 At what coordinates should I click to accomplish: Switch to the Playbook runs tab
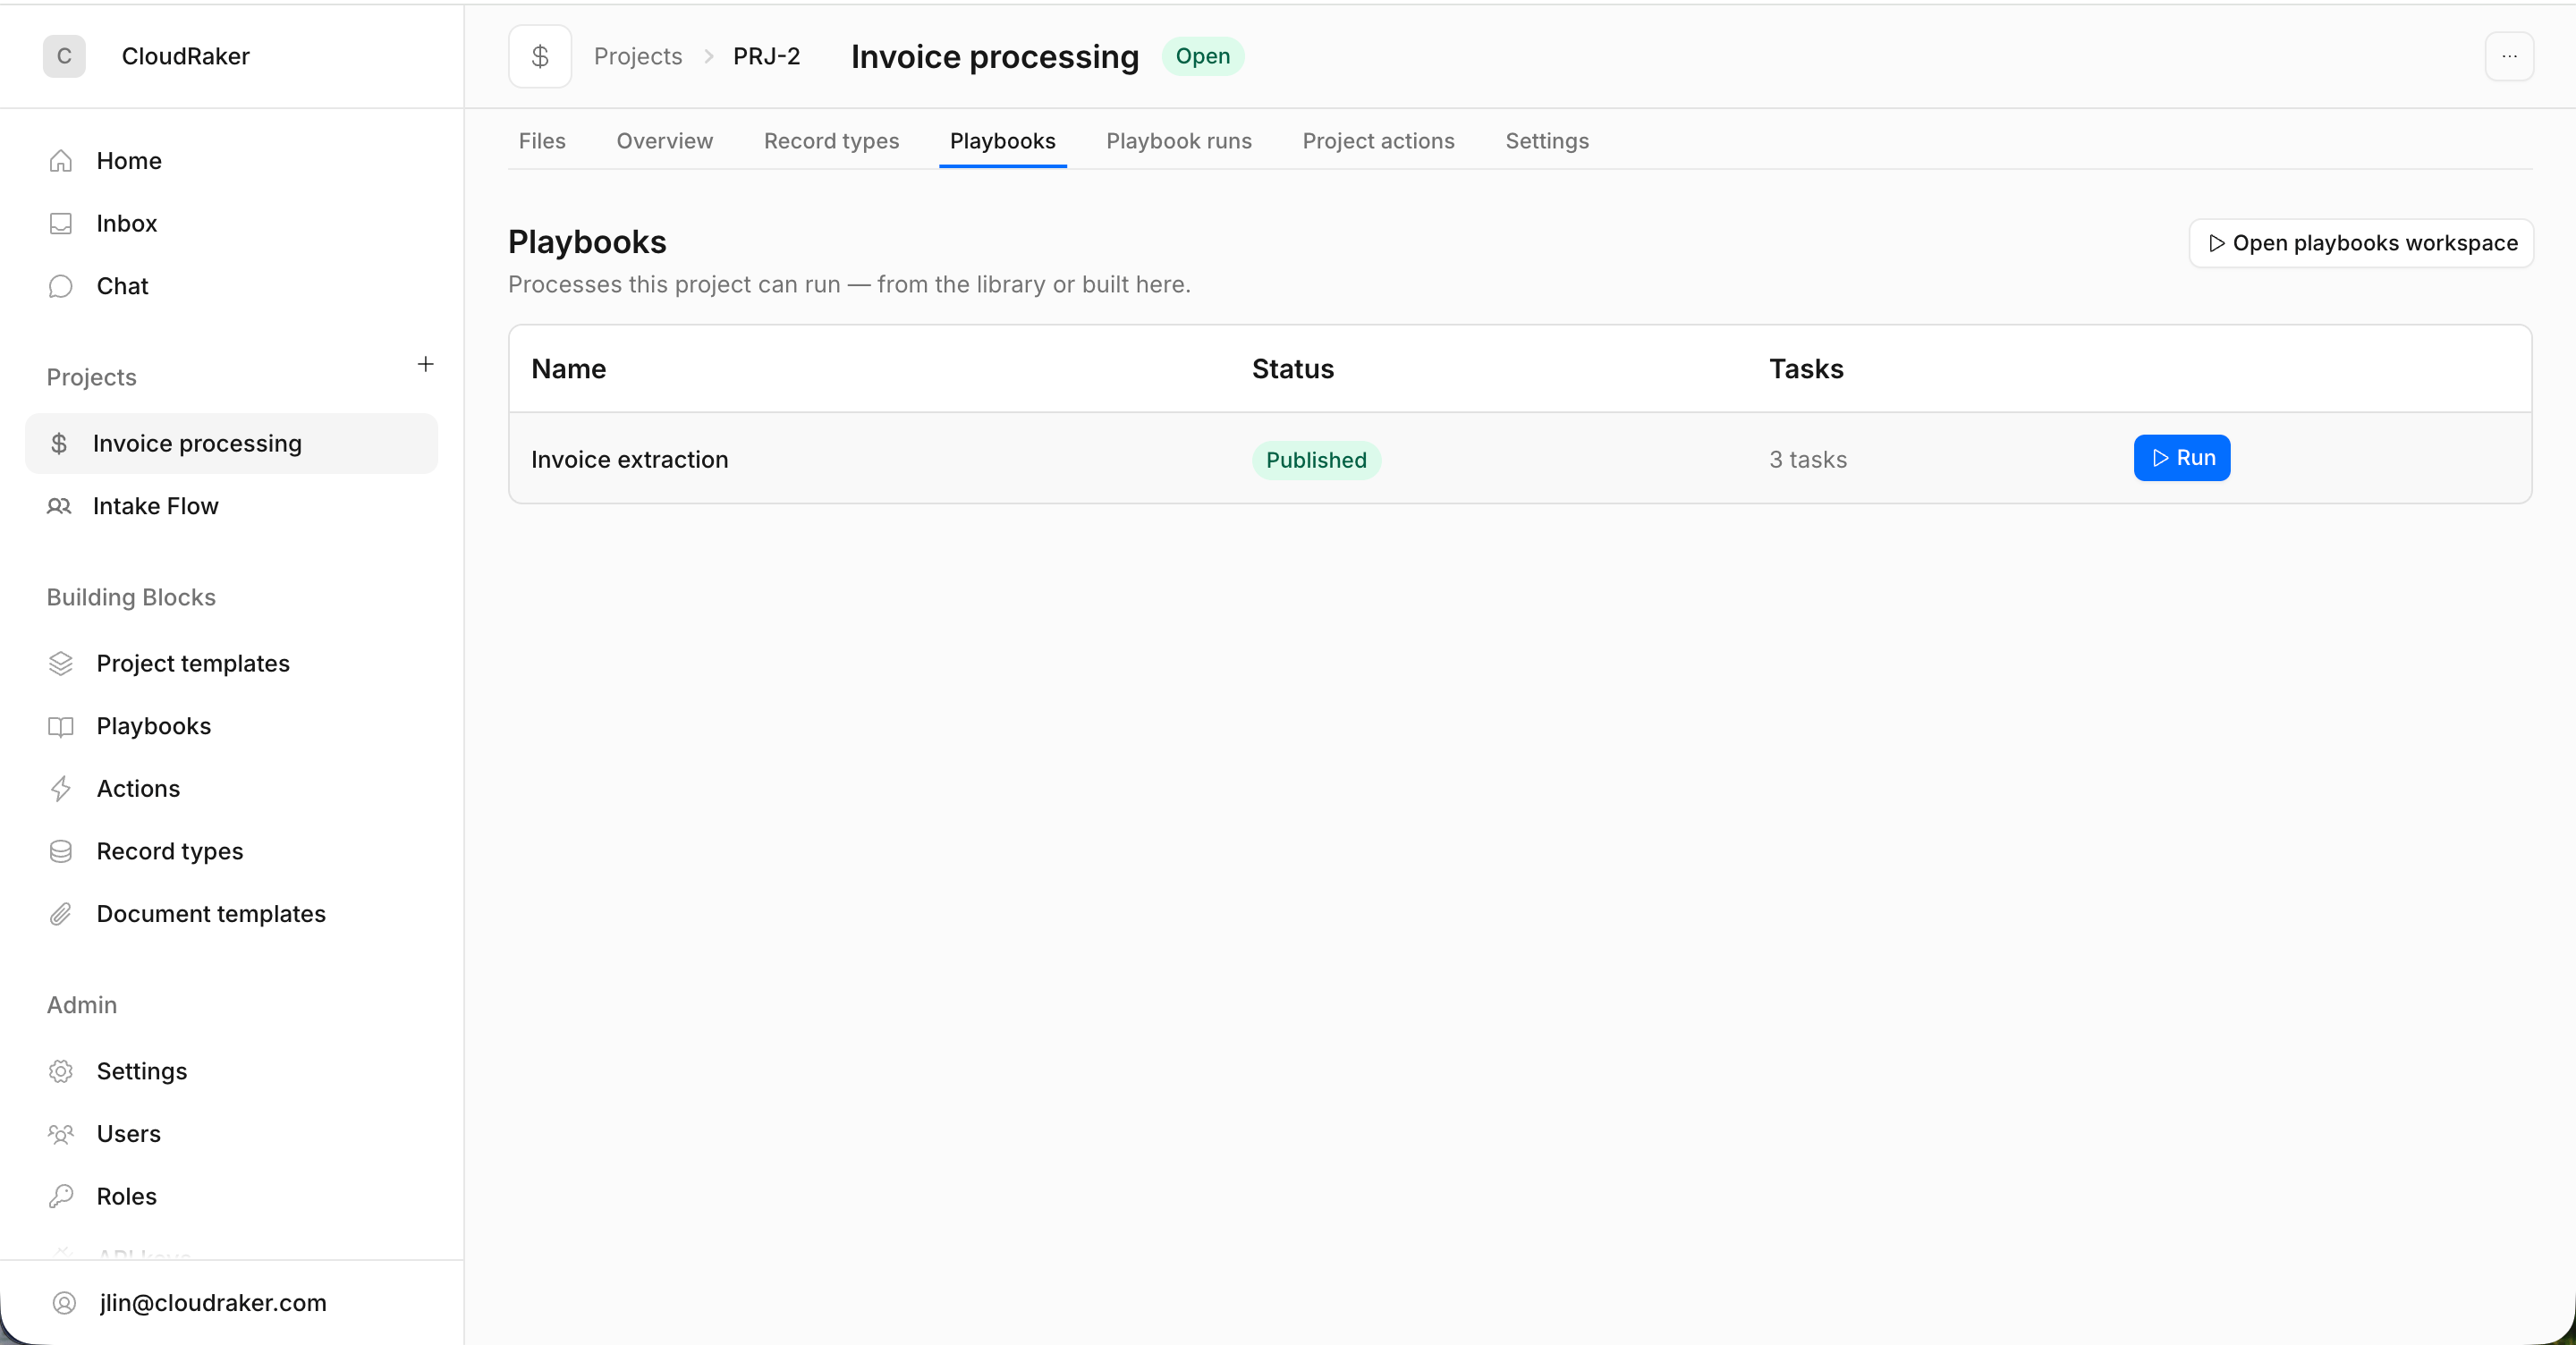coord(1178,141)
